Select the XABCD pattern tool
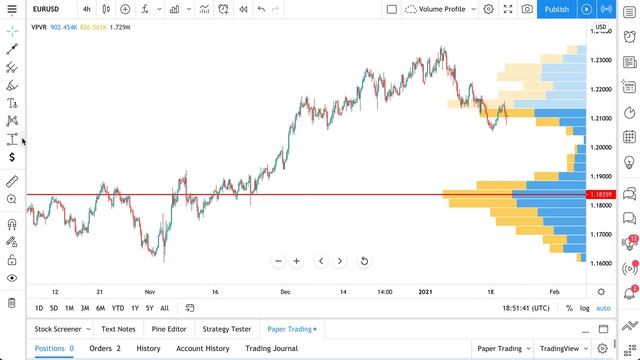 (x=12, y=121)
